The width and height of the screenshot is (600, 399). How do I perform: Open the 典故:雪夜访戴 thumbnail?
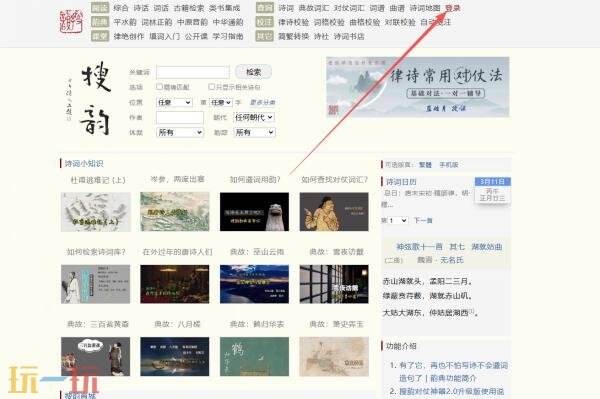click(334, 284)
